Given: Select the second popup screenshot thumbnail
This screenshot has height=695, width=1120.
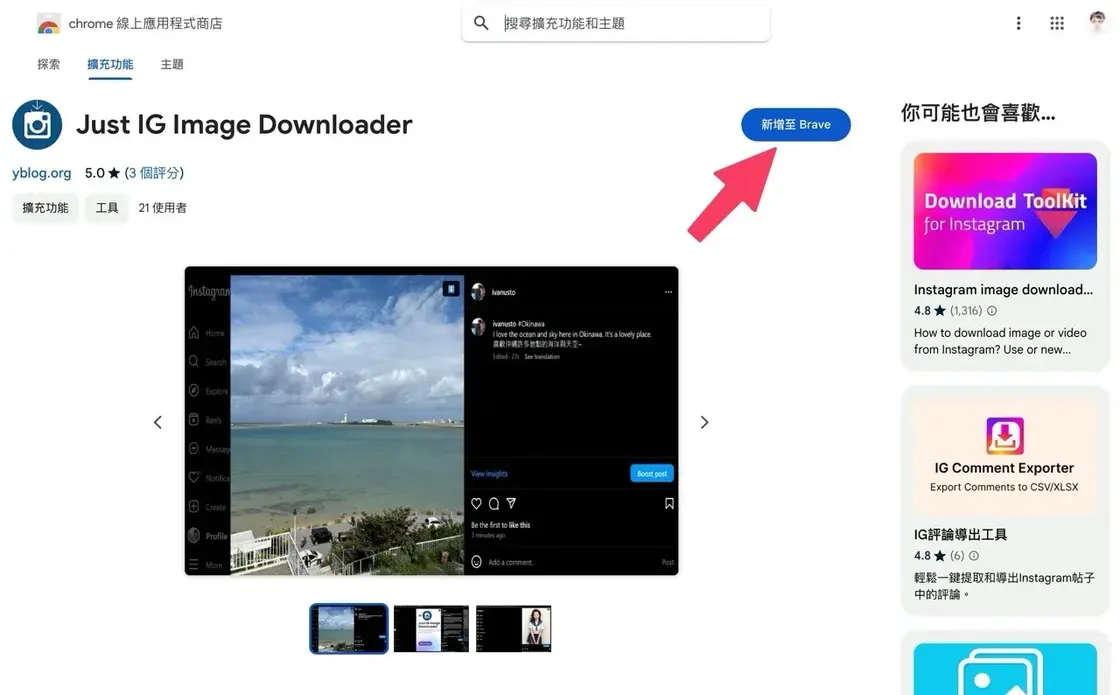Looking at the screenshot, I should pyautogui.click(x=431, y=629).
